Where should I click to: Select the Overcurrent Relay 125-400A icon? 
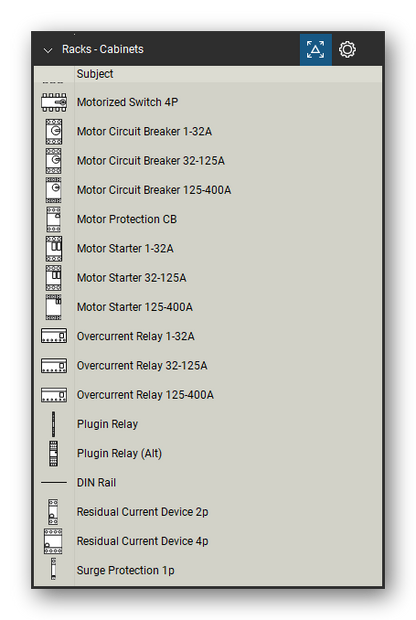click(x=54, y=395)
